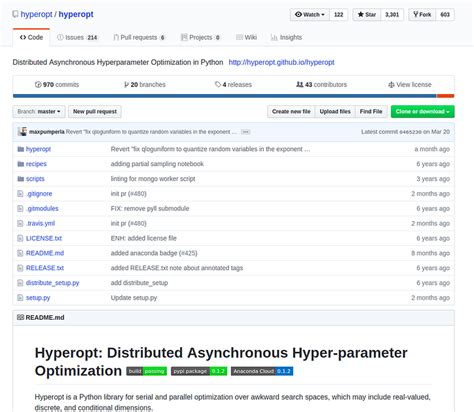The image size is (474, 412).
Task: Open the bold hyperopt repository name link
Action: click(76, 14)
